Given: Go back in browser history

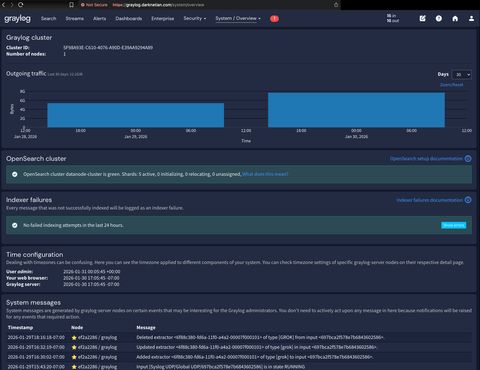Looking at the screenshot, I should (x=4, y=5).
